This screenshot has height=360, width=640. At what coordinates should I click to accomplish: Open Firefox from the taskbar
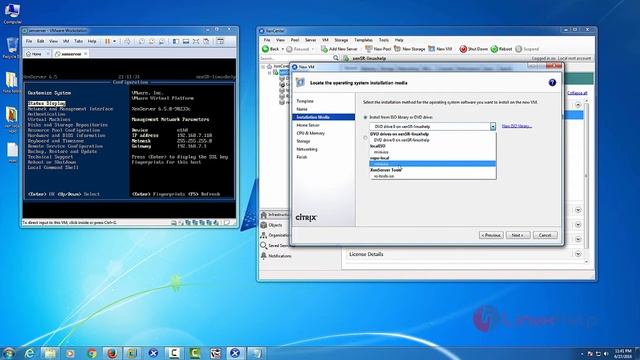[x=112, y=353]
